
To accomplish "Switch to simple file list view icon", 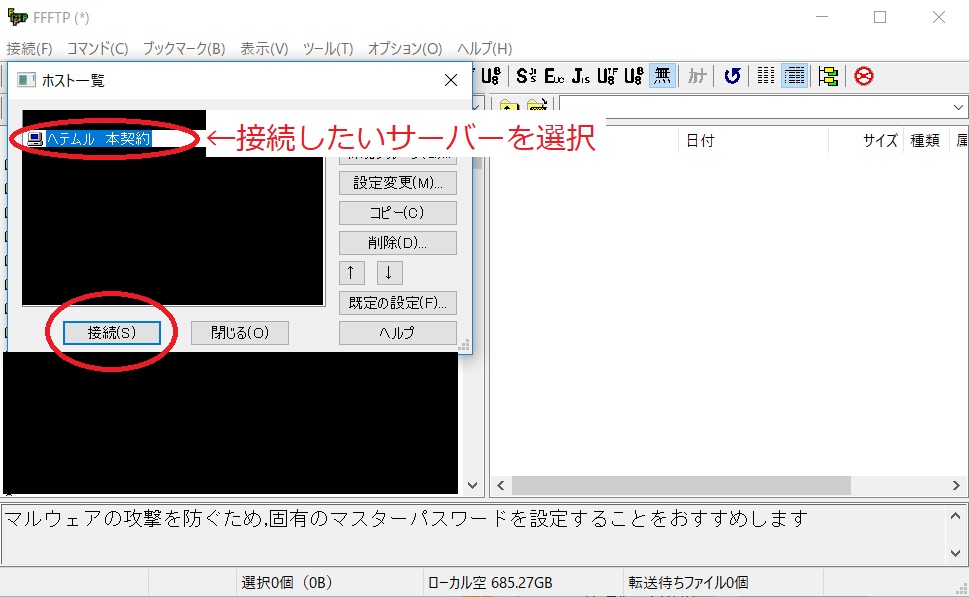I will (764, 76).
